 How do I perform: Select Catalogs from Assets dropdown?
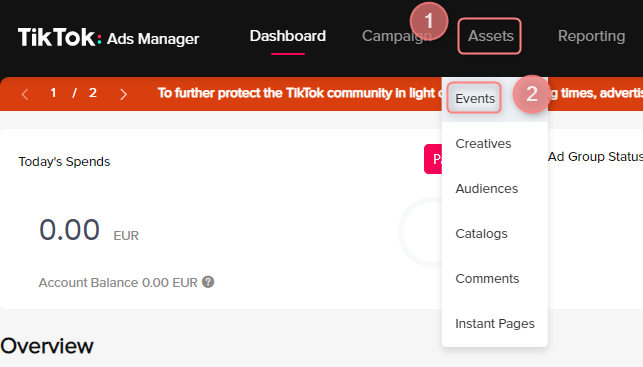click(481, 234)
